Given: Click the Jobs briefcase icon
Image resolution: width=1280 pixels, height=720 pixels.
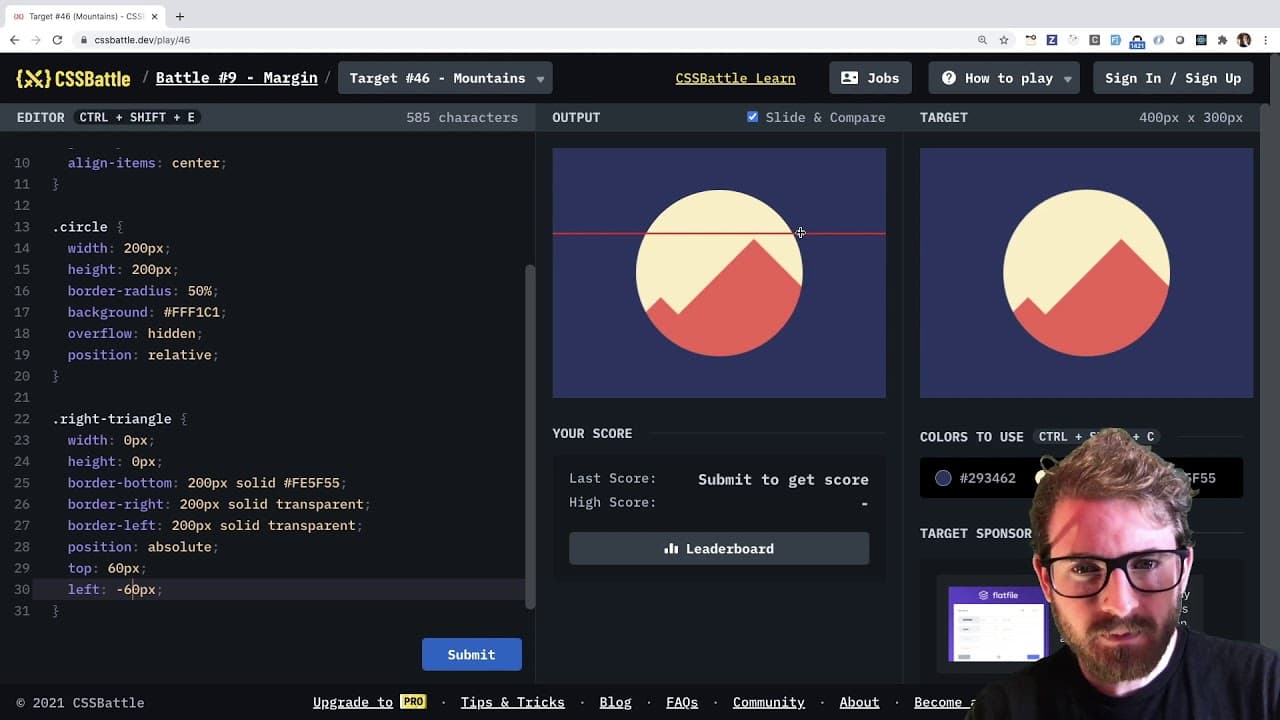Looking at the screenshot, I should pos(850,78).
